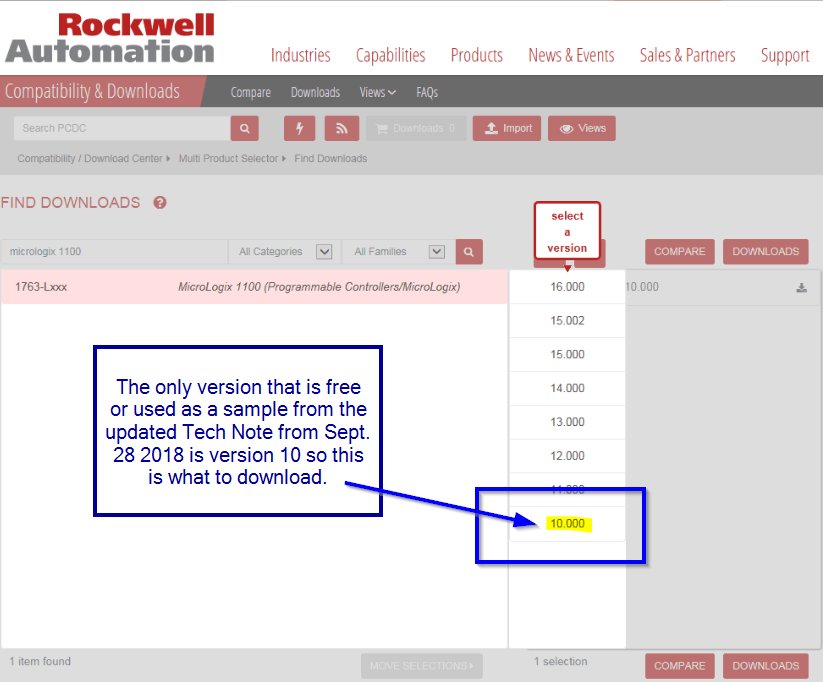Click the lightning bolt quick-access icon
Screen dimensions: 823x682
299,128
